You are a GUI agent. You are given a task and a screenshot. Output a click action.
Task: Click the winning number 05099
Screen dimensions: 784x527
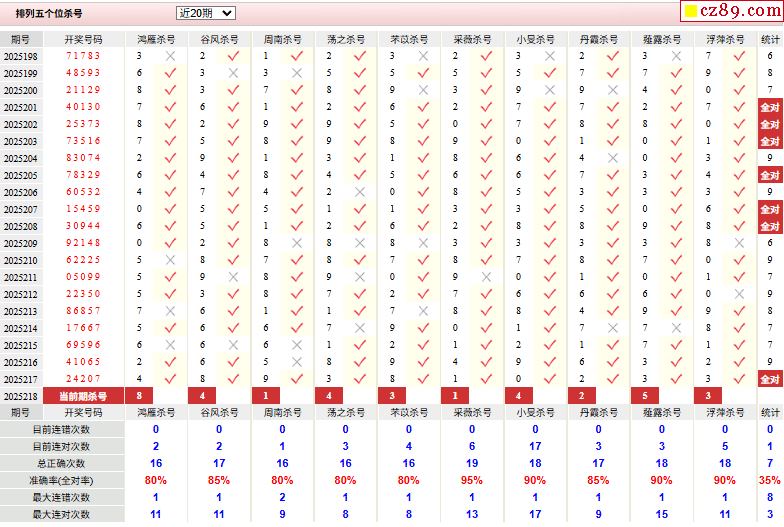(84, 277)
